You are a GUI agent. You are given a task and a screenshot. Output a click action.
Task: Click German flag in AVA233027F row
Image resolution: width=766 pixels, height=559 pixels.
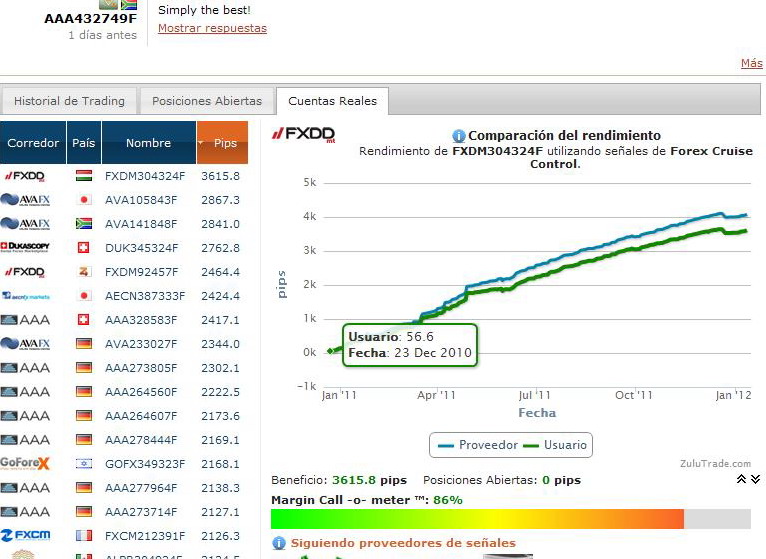[x=84, y=344]
